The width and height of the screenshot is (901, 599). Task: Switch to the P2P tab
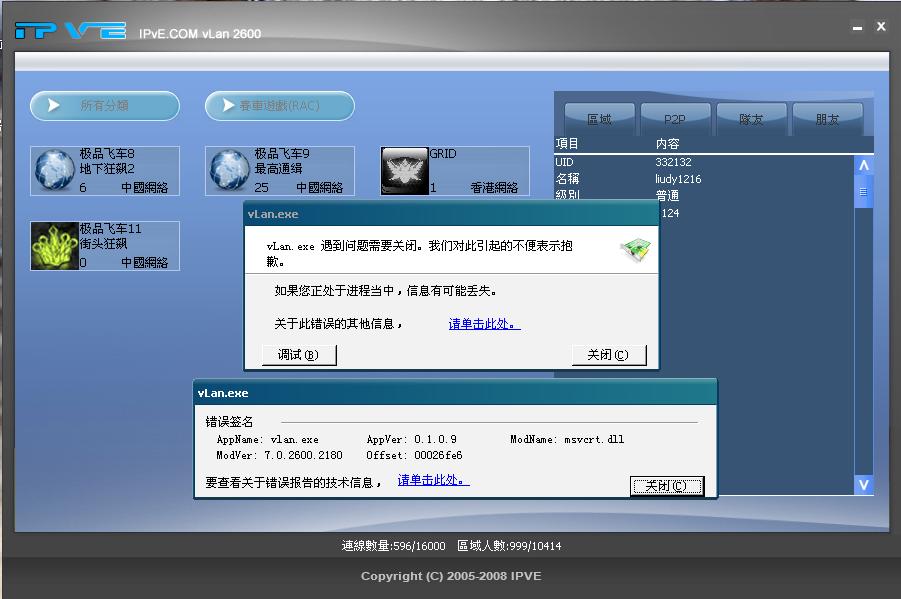(x=675, y=119)
